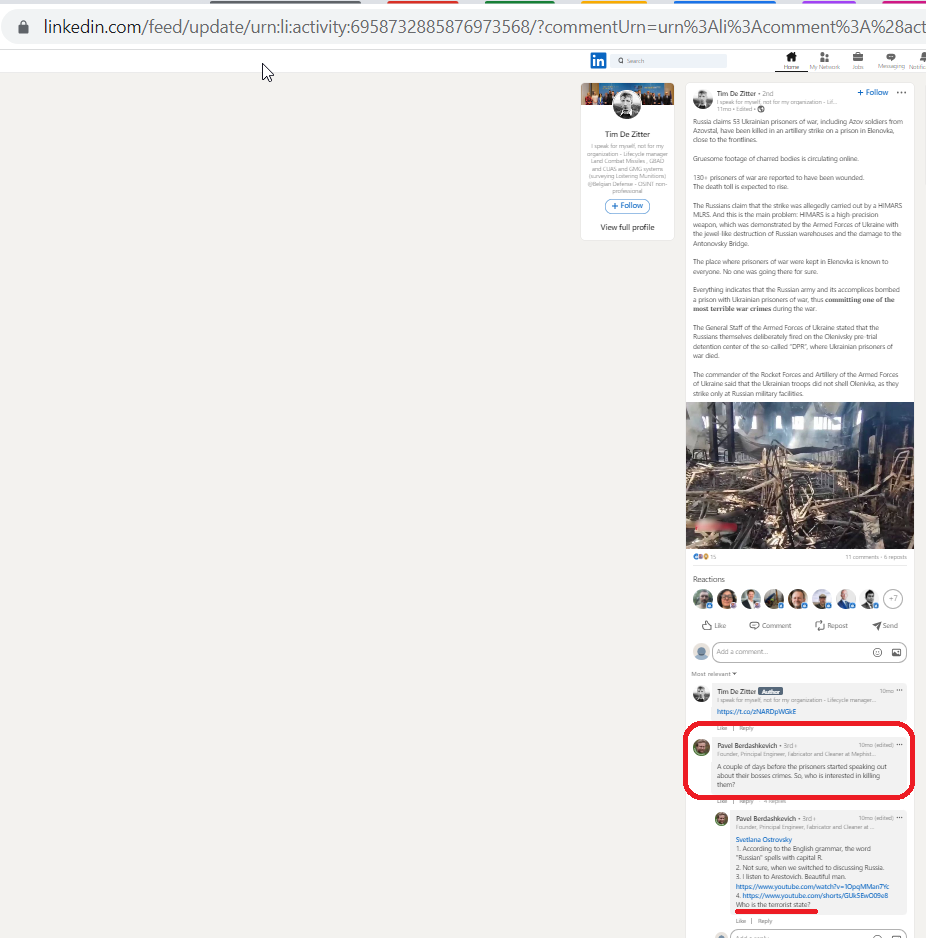Click Tim De Zitter name on profile card
Screen dimensions: 926x938
[627, 135]
